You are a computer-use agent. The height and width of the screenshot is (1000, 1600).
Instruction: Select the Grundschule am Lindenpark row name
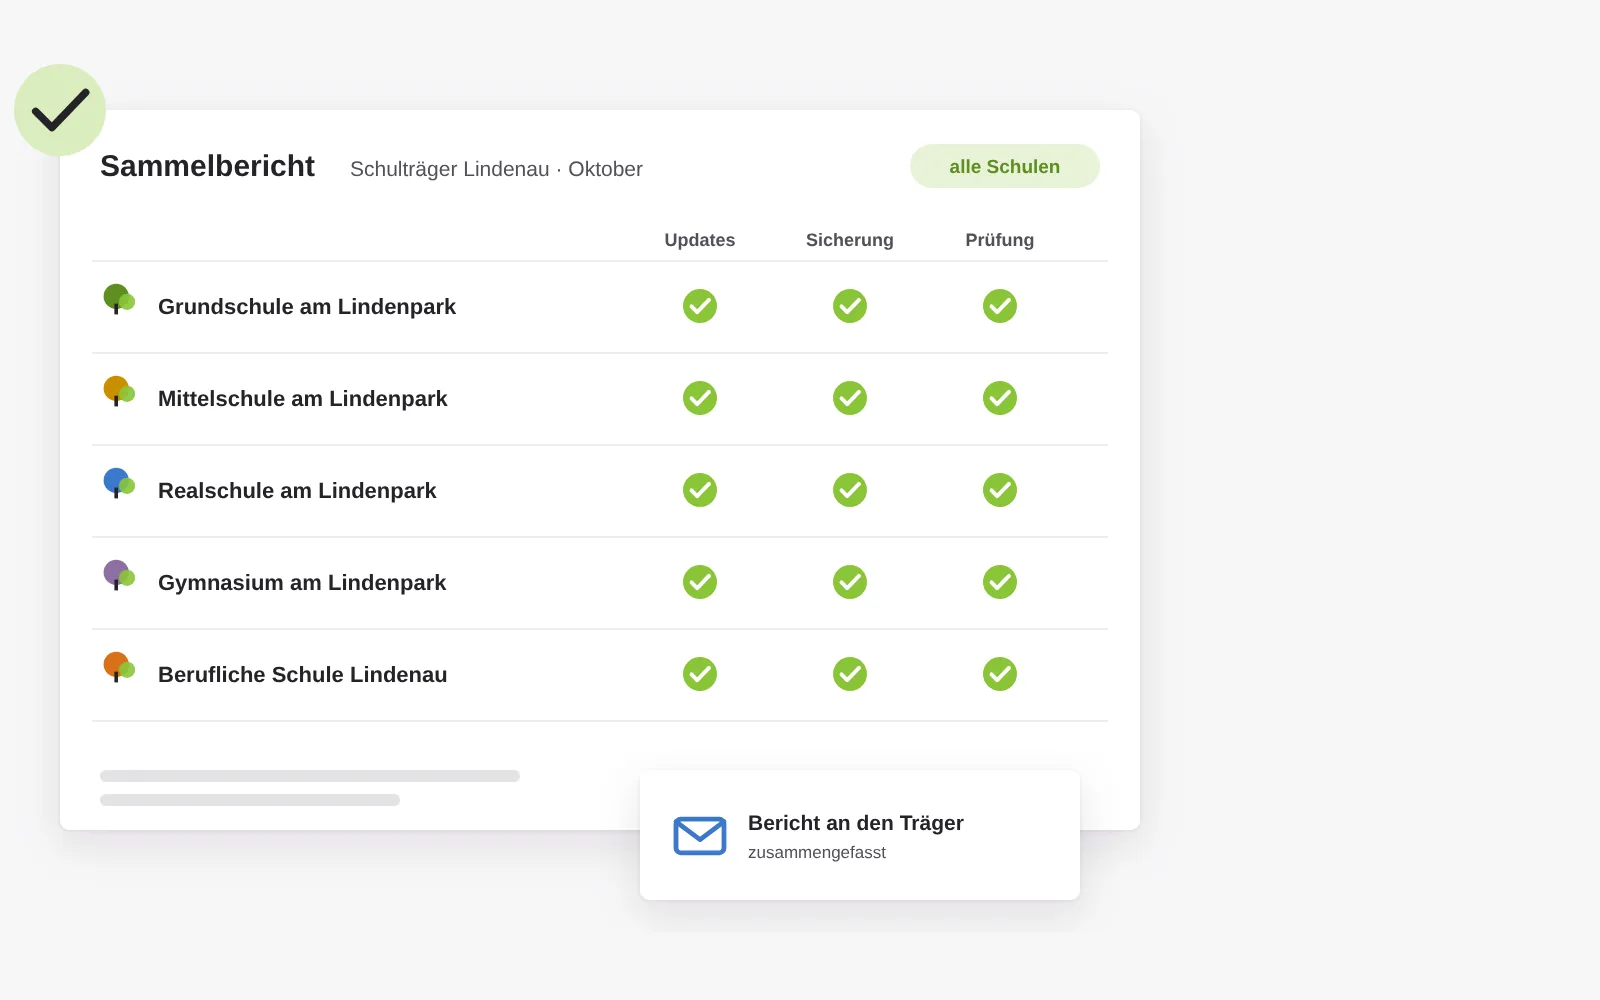[307, 307]
